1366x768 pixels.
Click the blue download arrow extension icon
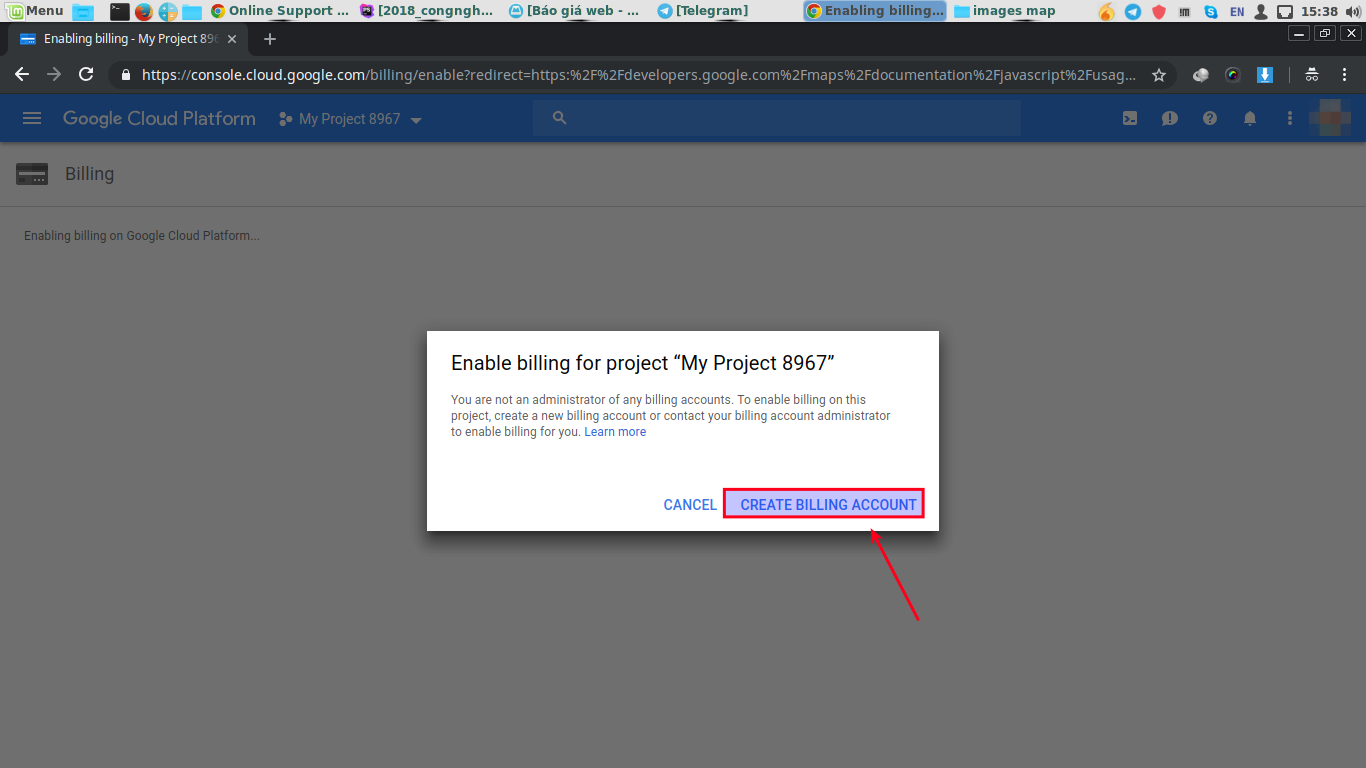(1265, 75)
